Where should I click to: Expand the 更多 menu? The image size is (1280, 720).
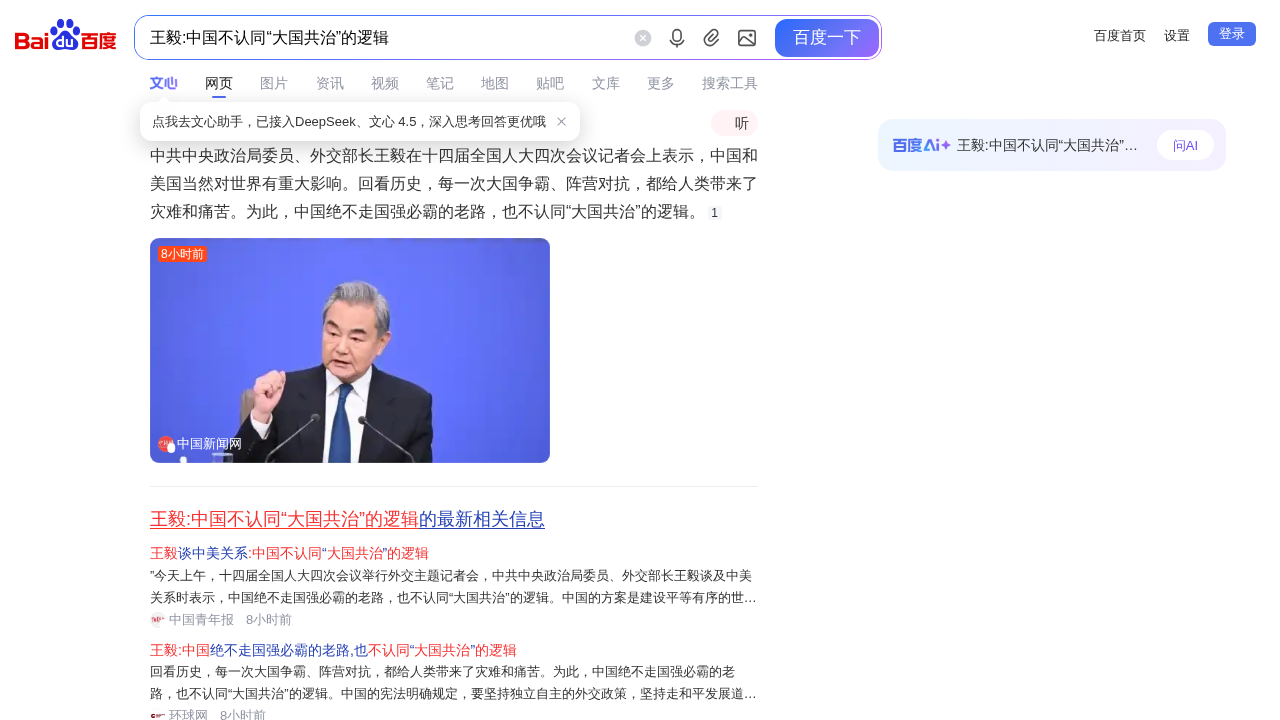(660, 83)
